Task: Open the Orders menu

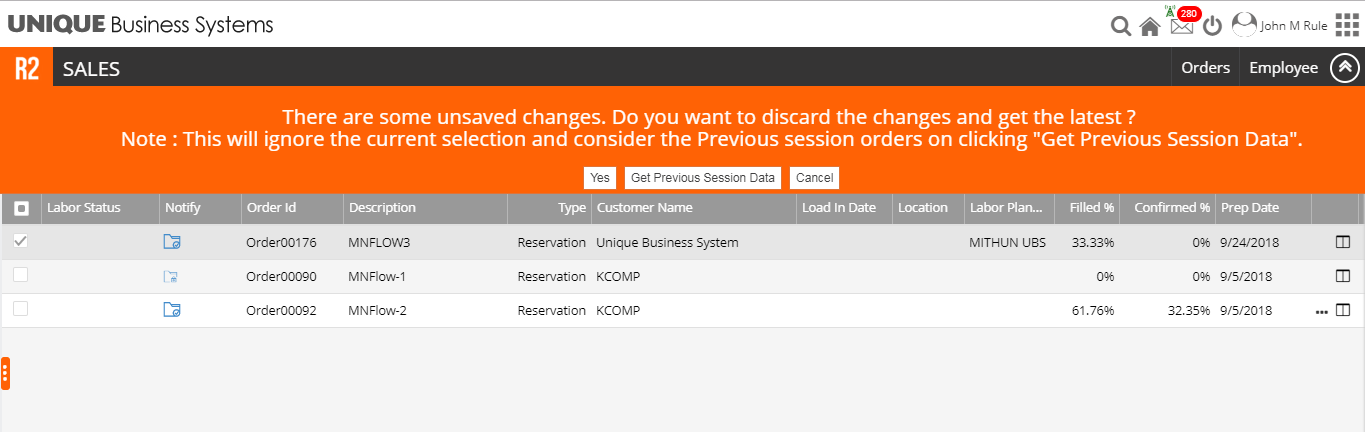Action: (1205, 68)
